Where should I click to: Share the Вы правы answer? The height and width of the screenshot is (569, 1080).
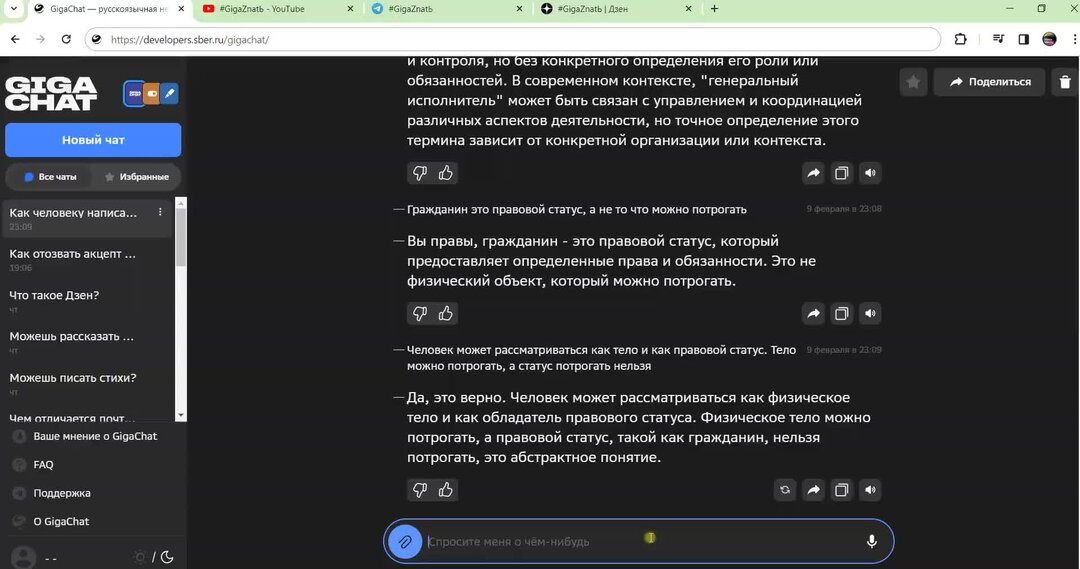(813, 313)
